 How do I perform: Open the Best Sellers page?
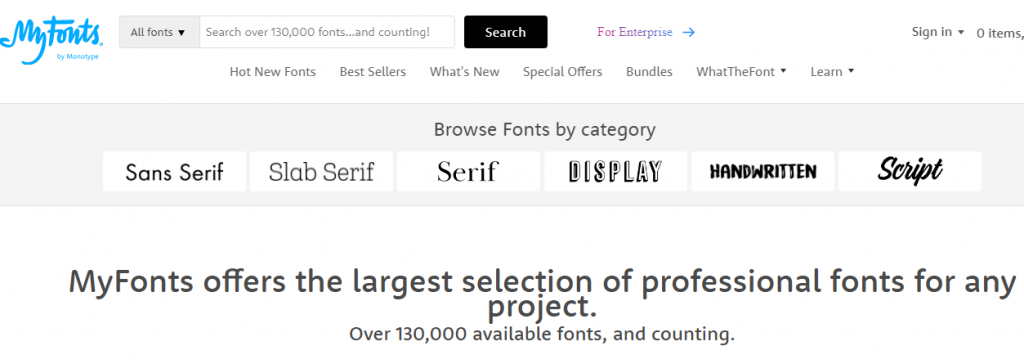pyautogui.click(x=373, y=72)
